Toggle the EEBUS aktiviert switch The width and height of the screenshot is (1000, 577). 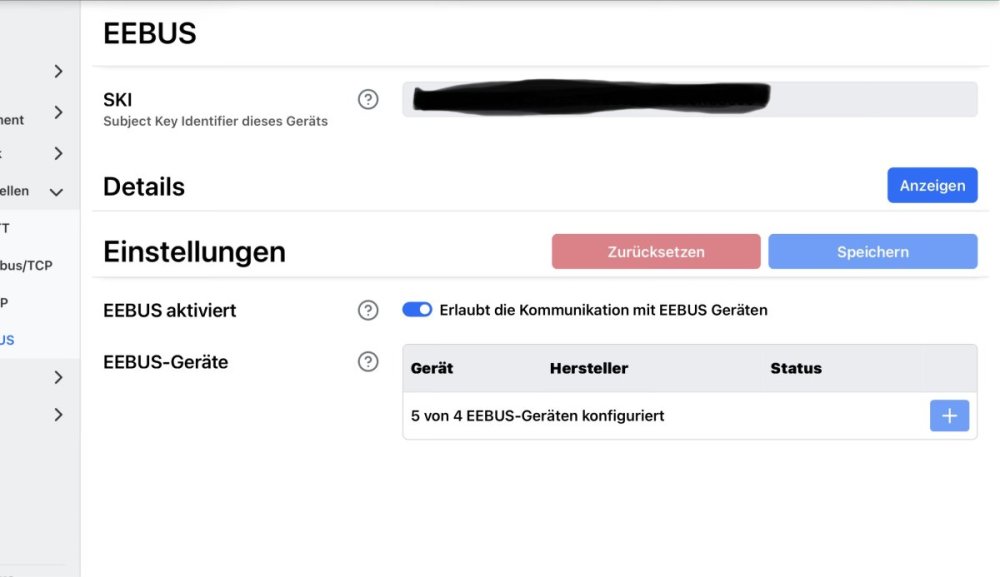point(417,310)
